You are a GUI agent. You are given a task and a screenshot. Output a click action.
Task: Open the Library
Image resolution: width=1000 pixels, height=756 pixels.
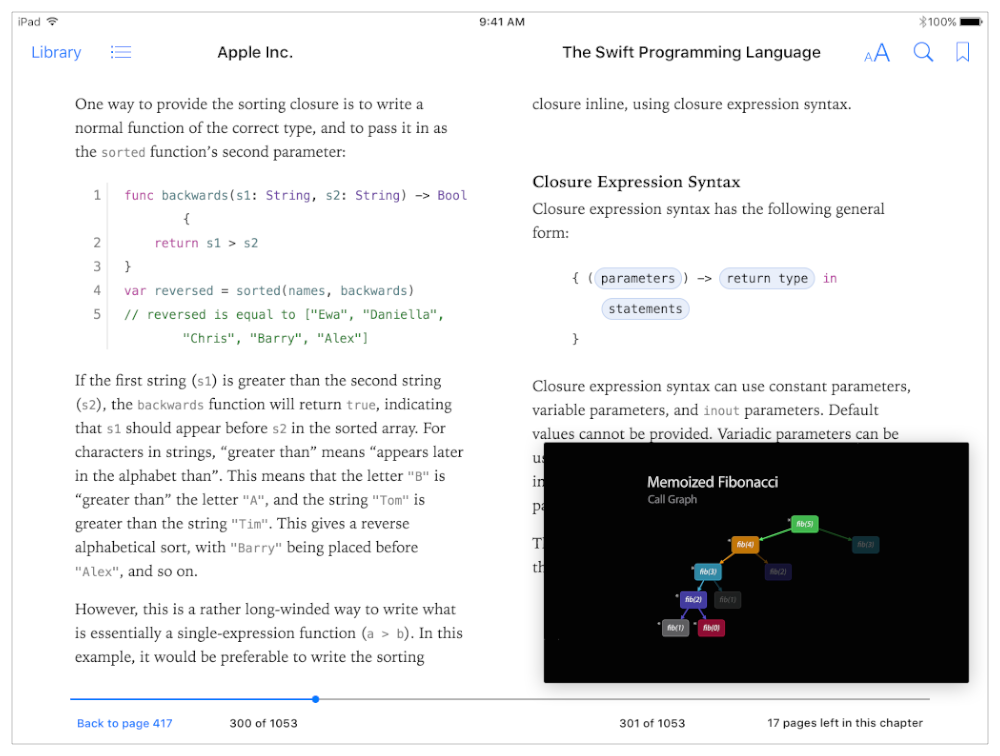[x=55, y=52]
